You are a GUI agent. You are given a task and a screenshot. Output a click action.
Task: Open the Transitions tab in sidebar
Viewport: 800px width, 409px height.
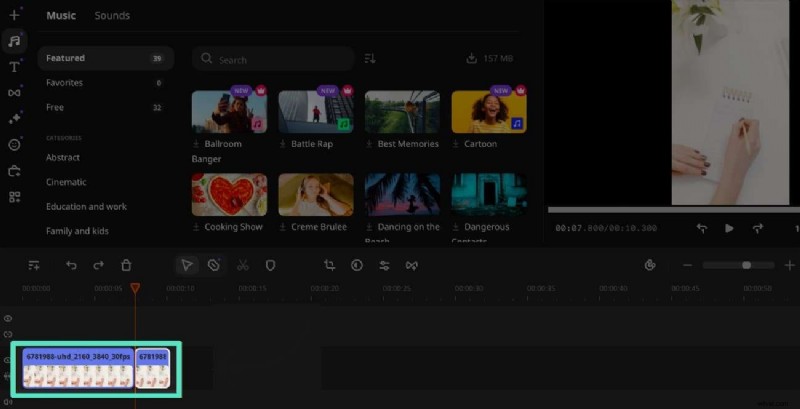[14, 93]
